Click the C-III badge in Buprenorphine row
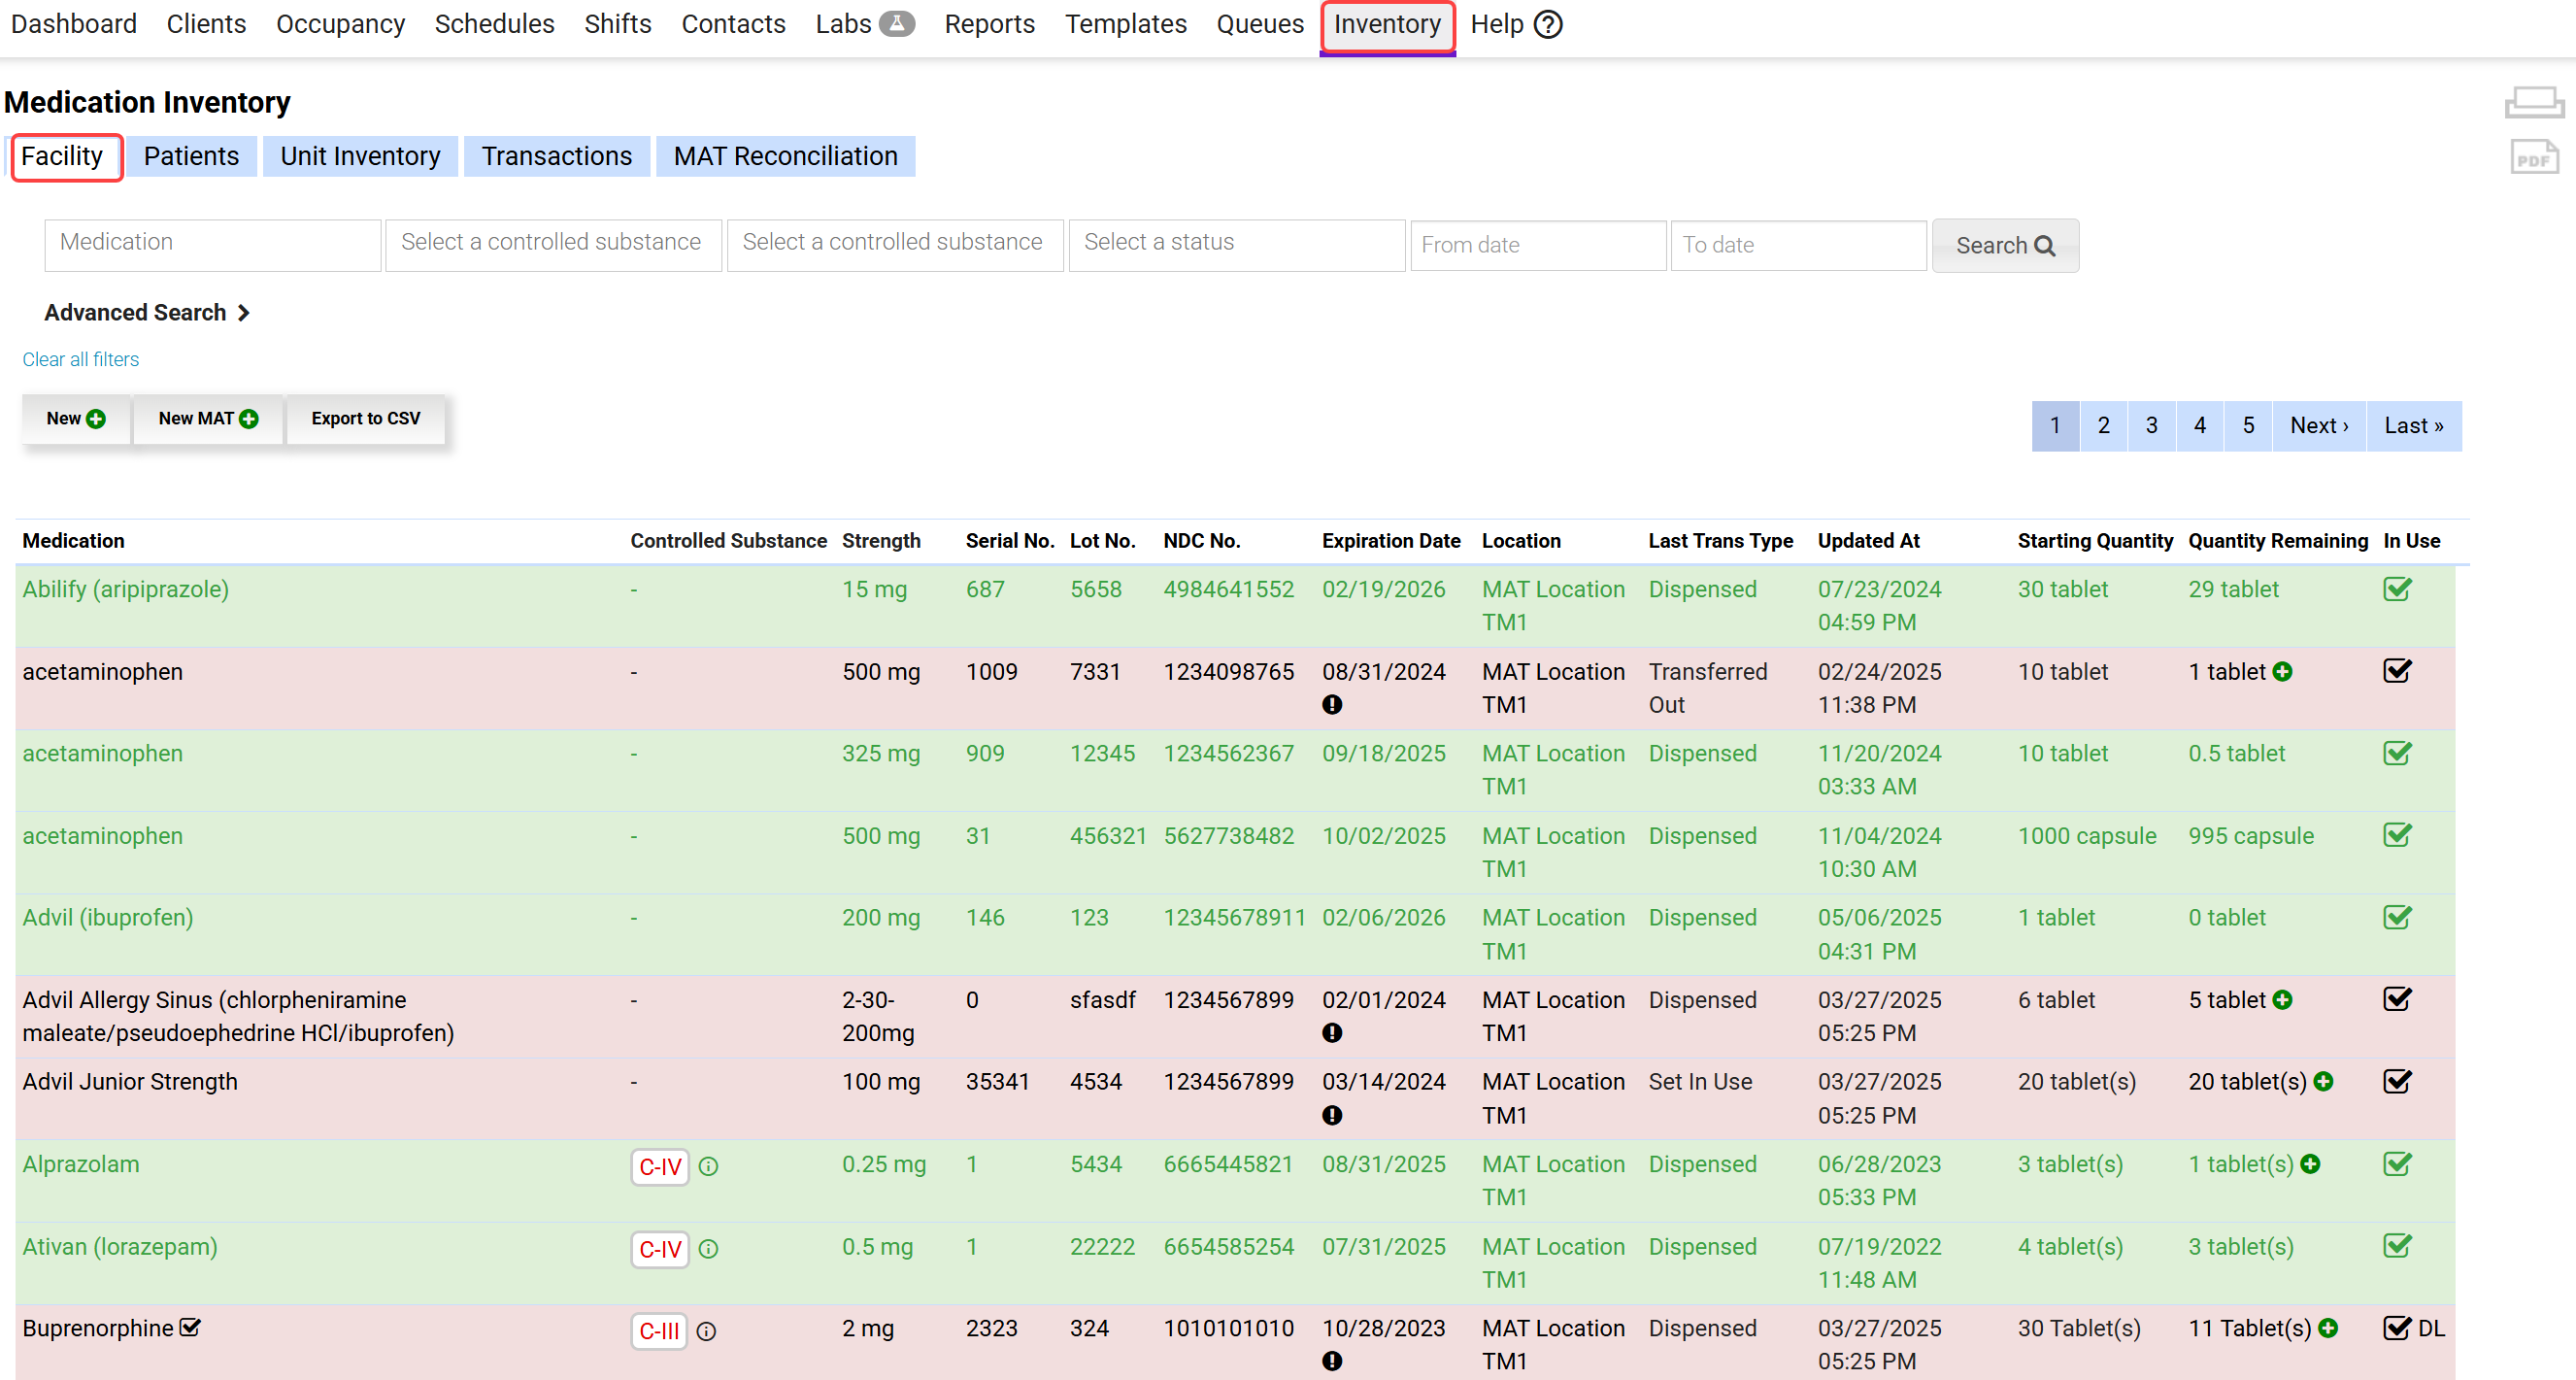The width and height of the screenshot is (2576, 1380). click(x=659, y=1331)
